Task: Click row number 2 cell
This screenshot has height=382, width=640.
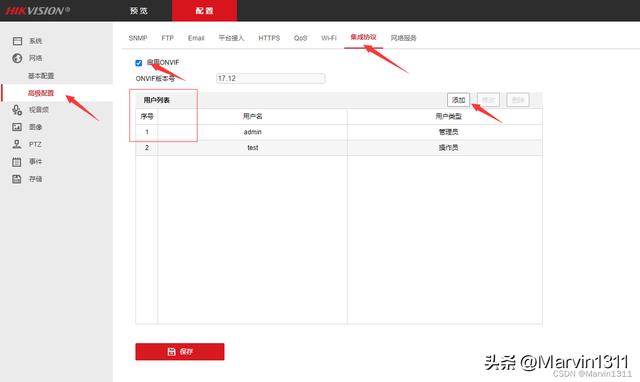Action: pos(147,148)
